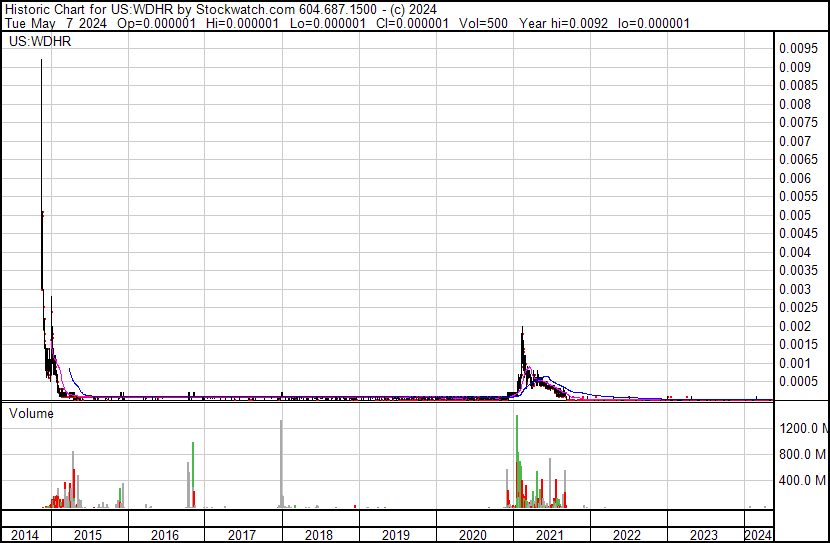Click the 2020 year label

pos(473,535)
